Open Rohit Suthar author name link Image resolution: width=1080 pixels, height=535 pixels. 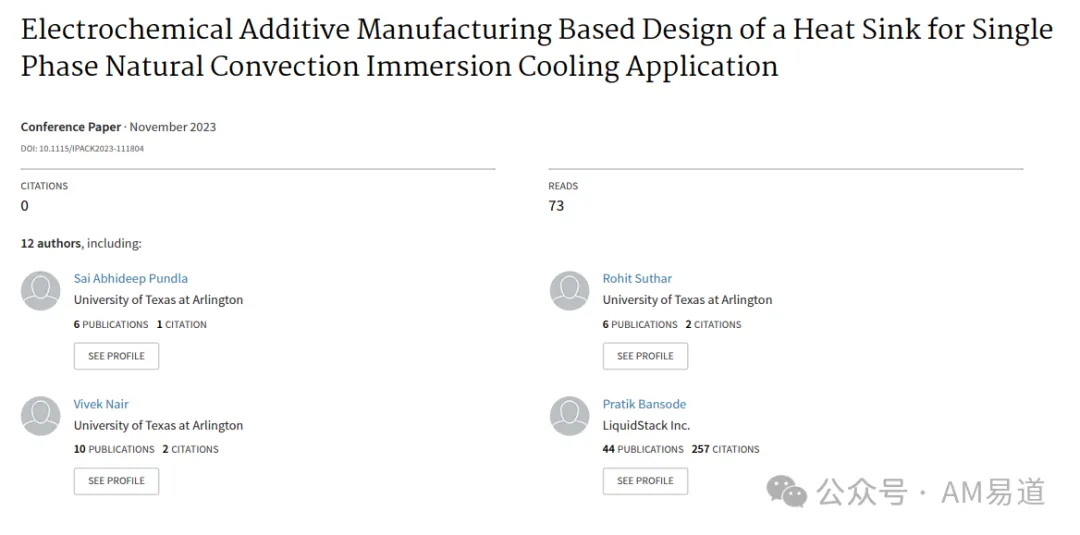point(637,278)
